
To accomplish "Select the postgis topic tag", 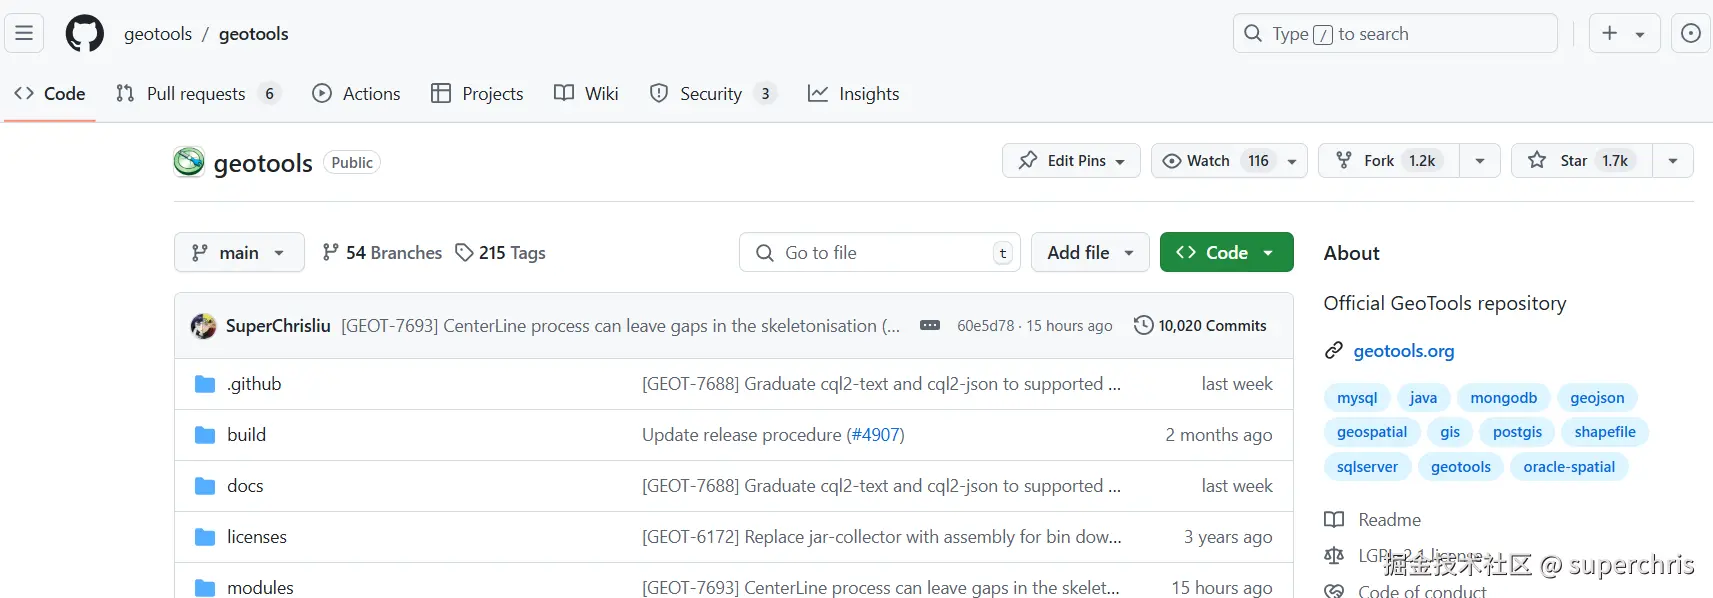I will click(1517, 432).
